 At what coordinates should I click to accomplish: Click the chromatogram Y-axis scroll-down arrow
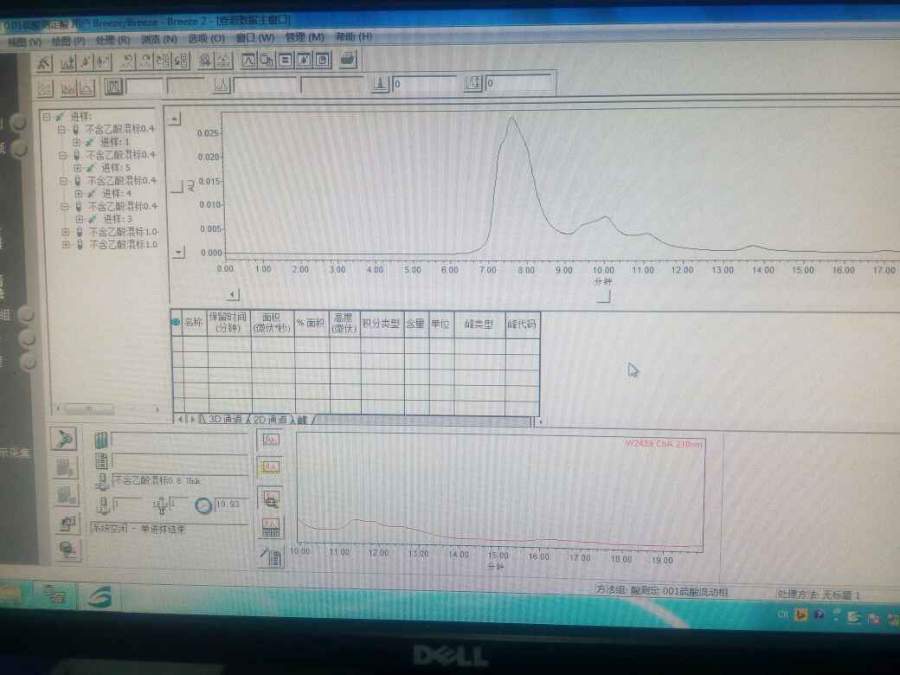point(179,252)
